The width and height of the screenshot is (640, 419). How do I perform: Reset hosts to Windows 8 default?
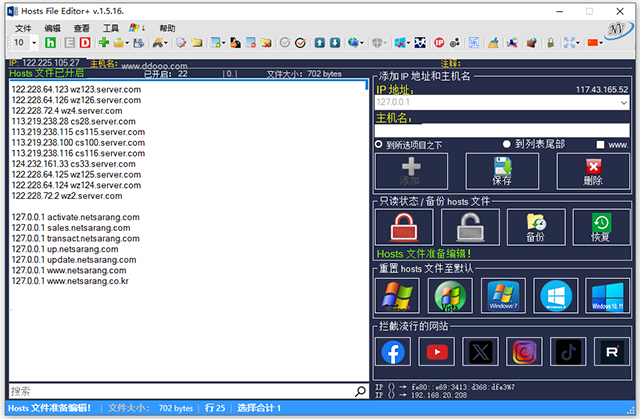point(556,296)
